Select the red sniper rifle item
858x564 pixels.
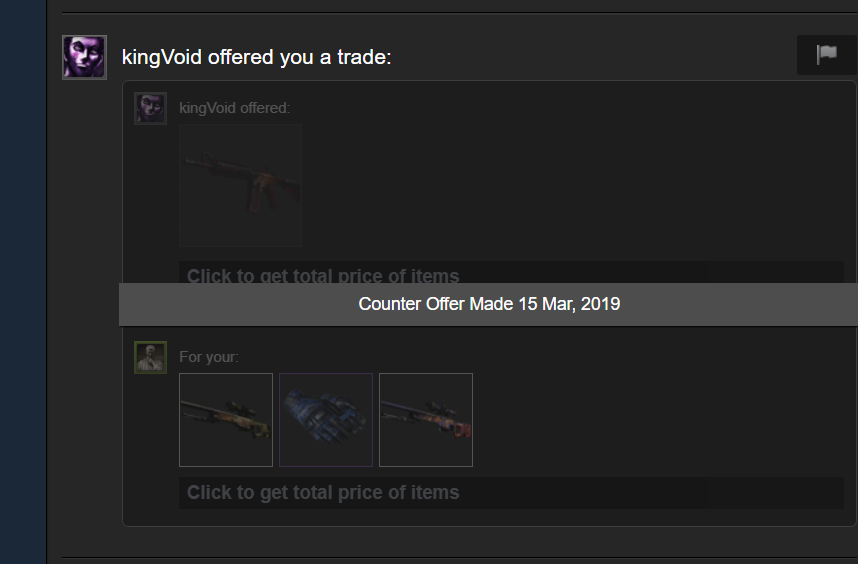[x=426, y=420]
